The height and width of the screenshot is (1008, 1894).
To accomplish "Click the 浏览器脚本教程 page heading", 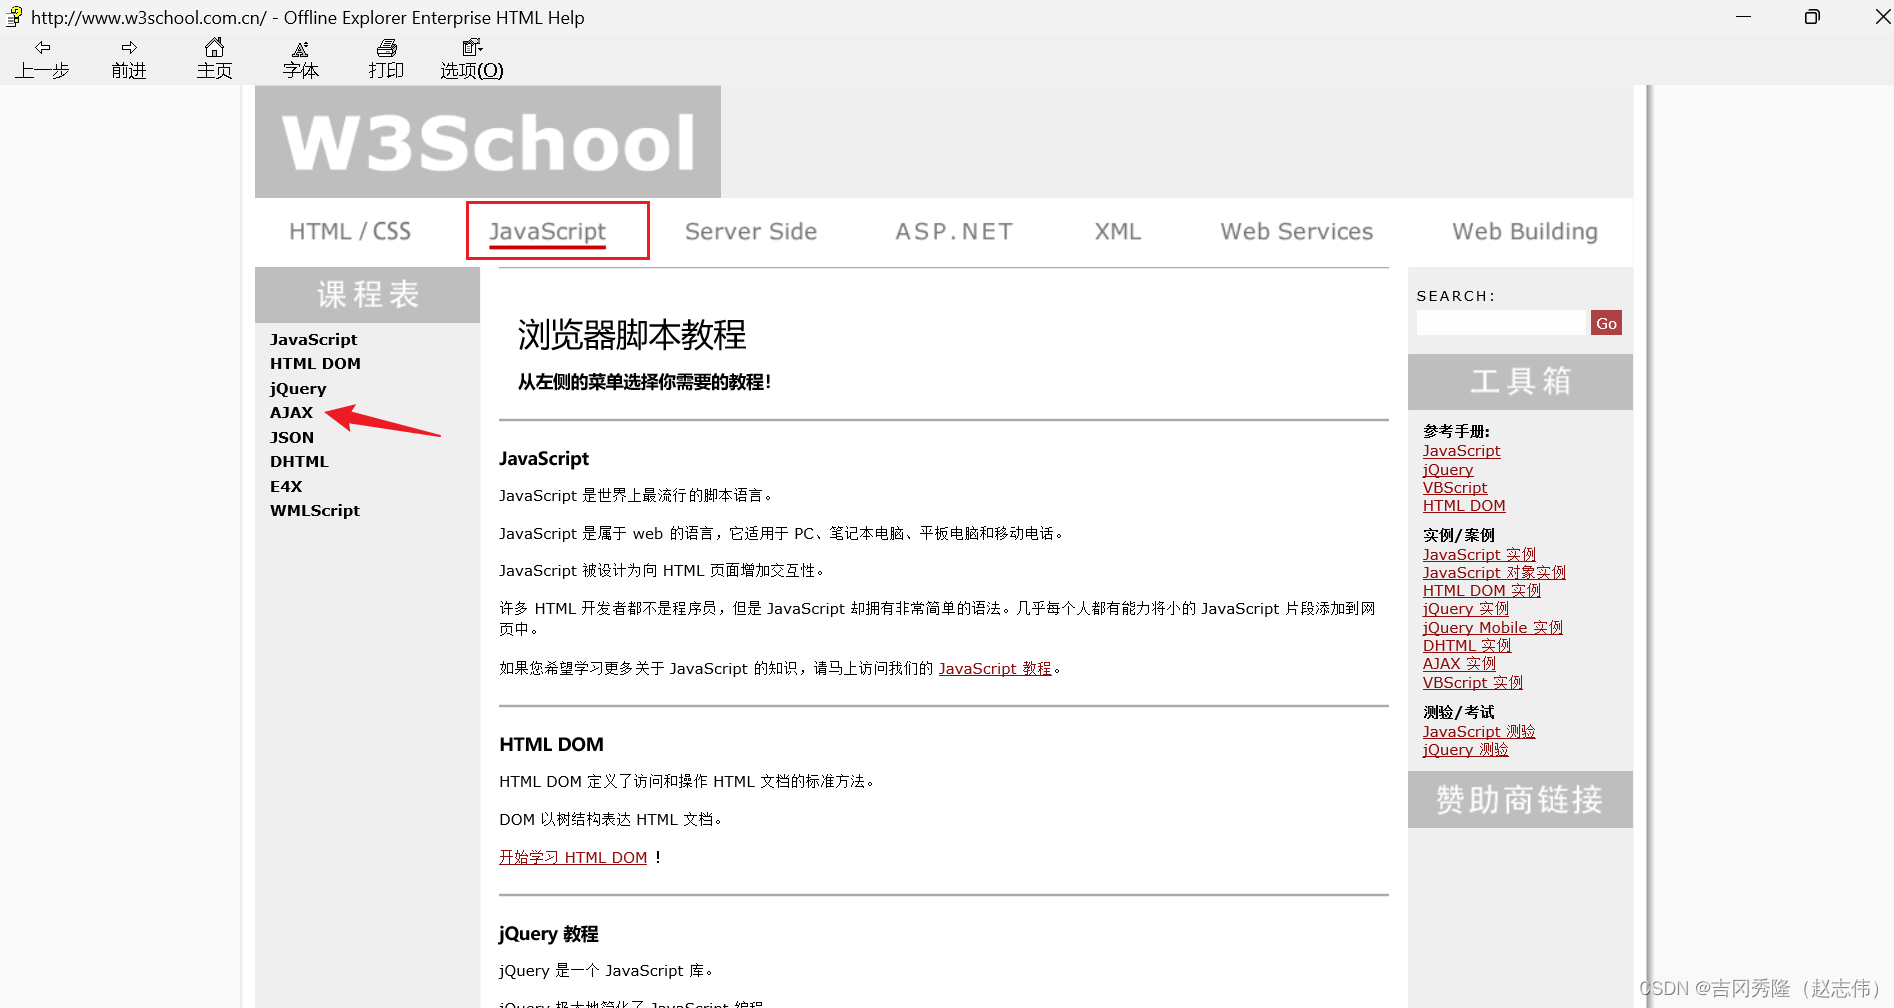I will pyautogui.click(x=632, y=335).
